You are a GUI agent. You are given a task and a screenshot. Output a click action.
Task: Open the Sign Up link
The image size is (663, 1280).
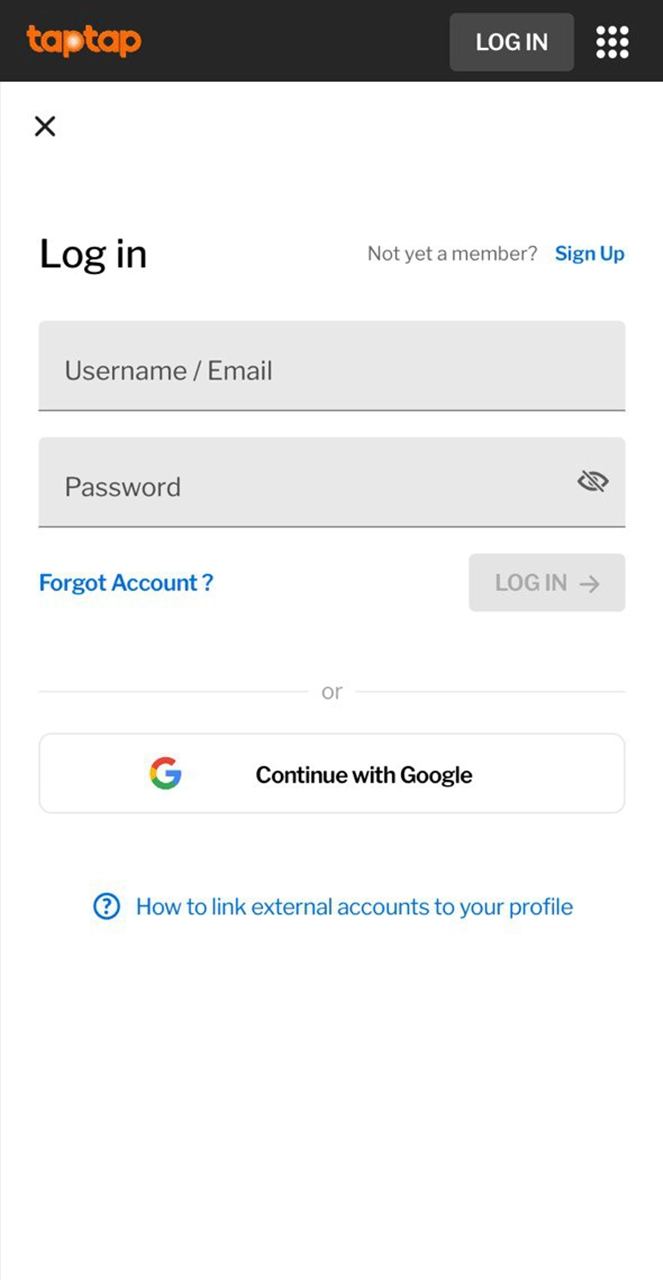pos(589,254)
